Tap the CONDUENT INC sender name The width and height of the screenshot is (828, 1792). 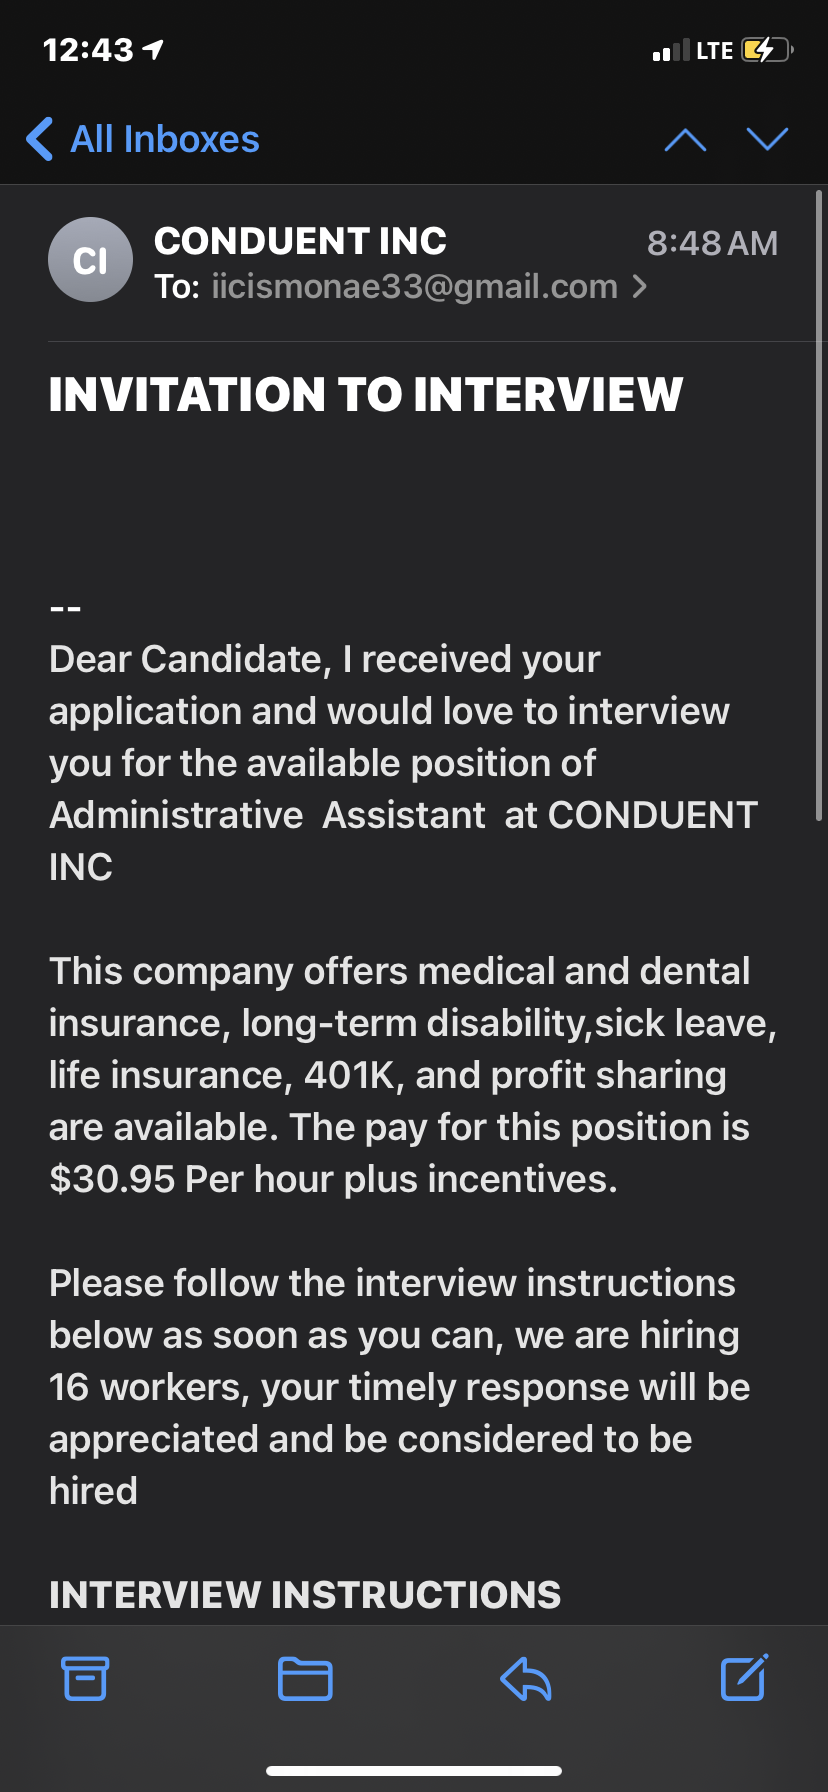300,241
